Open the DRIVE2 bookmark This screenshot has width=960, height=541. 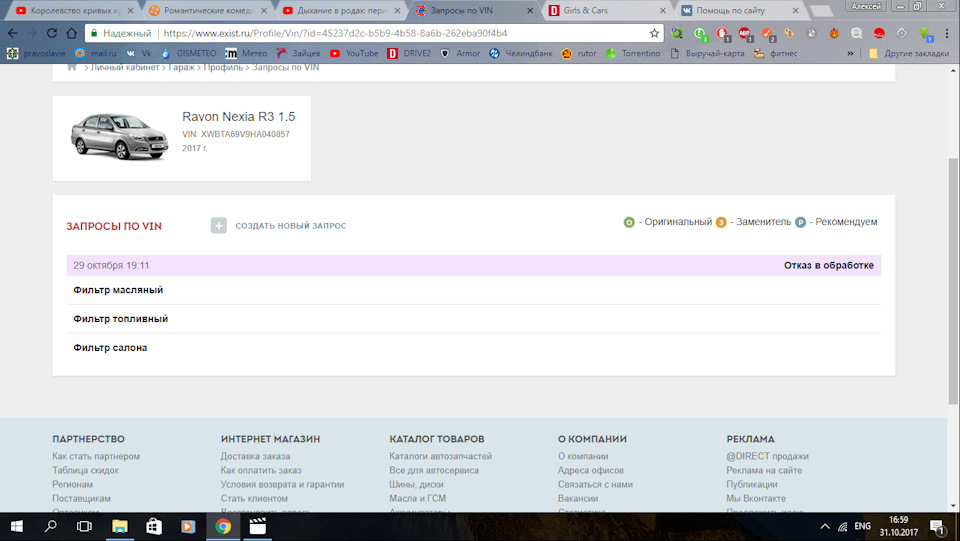(x=410, y=54)
